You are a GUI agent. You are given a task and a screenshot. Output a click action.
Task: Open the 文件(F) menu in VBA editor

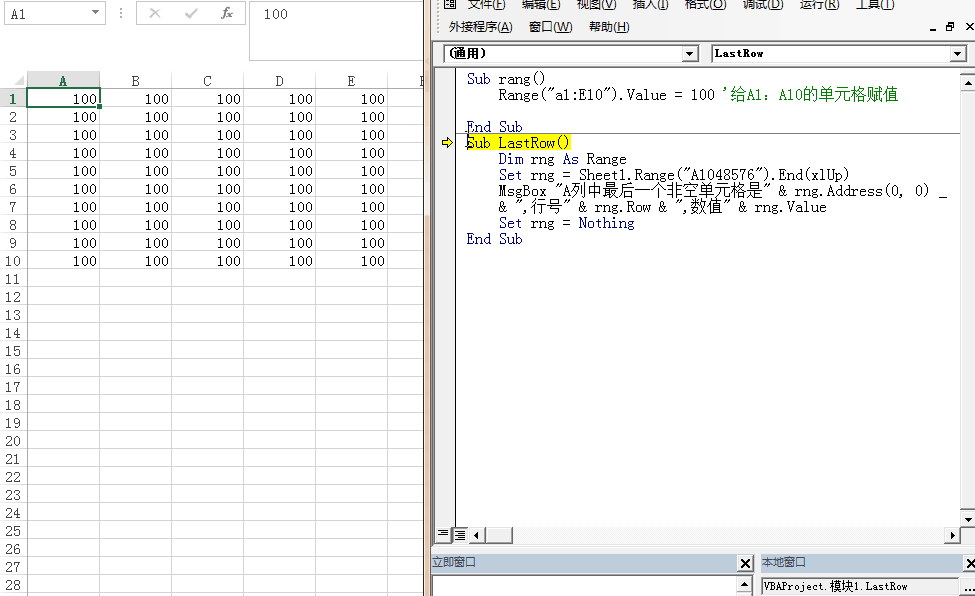point(486,4)
